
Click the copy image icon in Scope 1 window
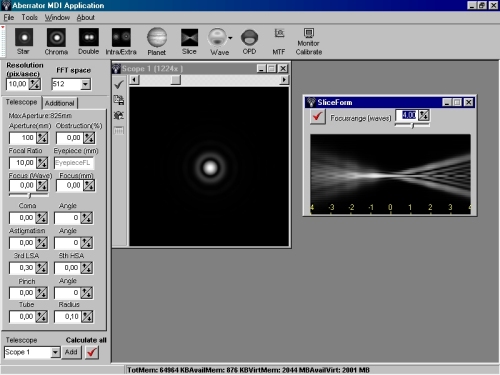(x=119, y=100)
